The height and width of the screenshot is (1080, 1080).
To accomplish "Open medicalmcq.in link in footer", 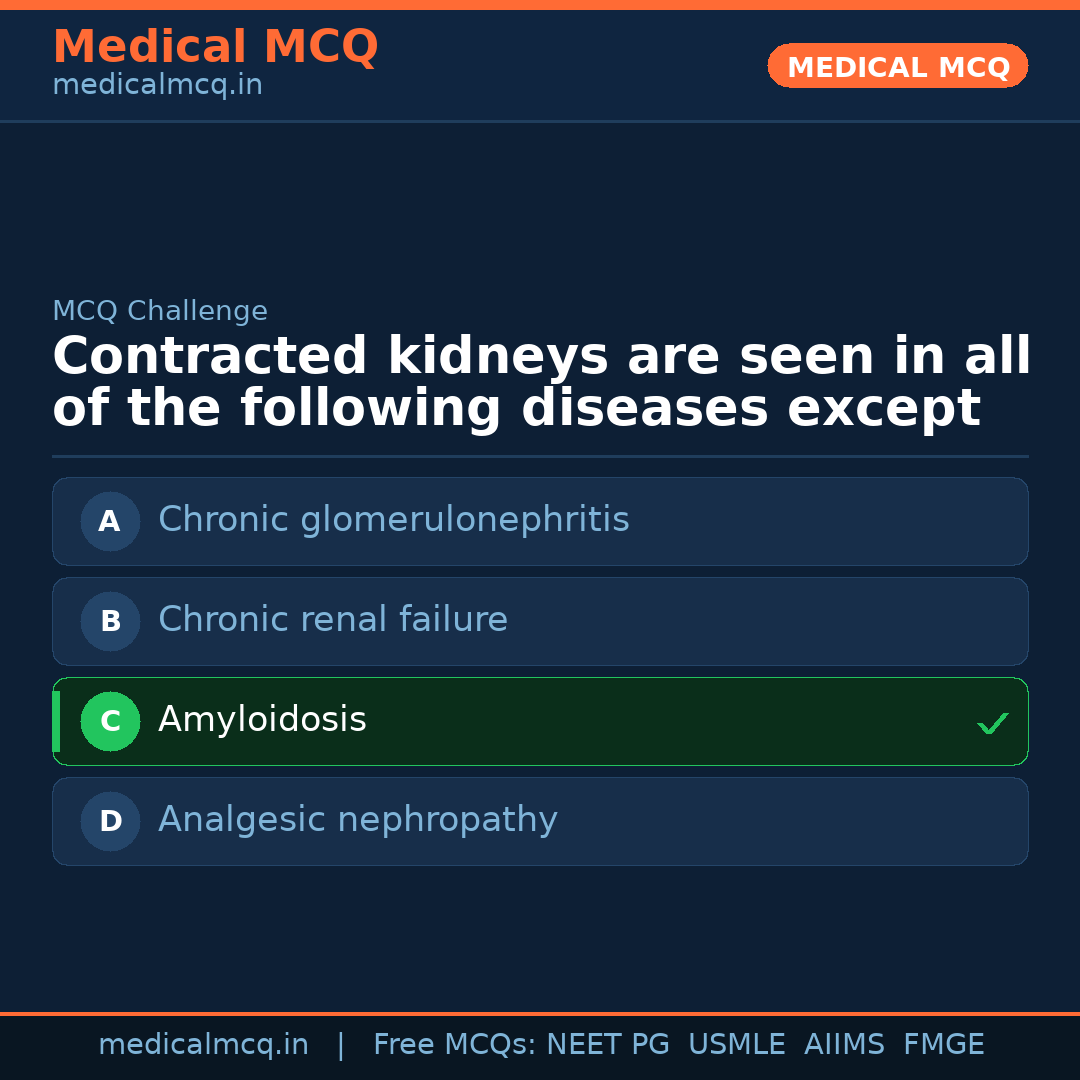I will pyautogui.click(x=203, y=1045).
